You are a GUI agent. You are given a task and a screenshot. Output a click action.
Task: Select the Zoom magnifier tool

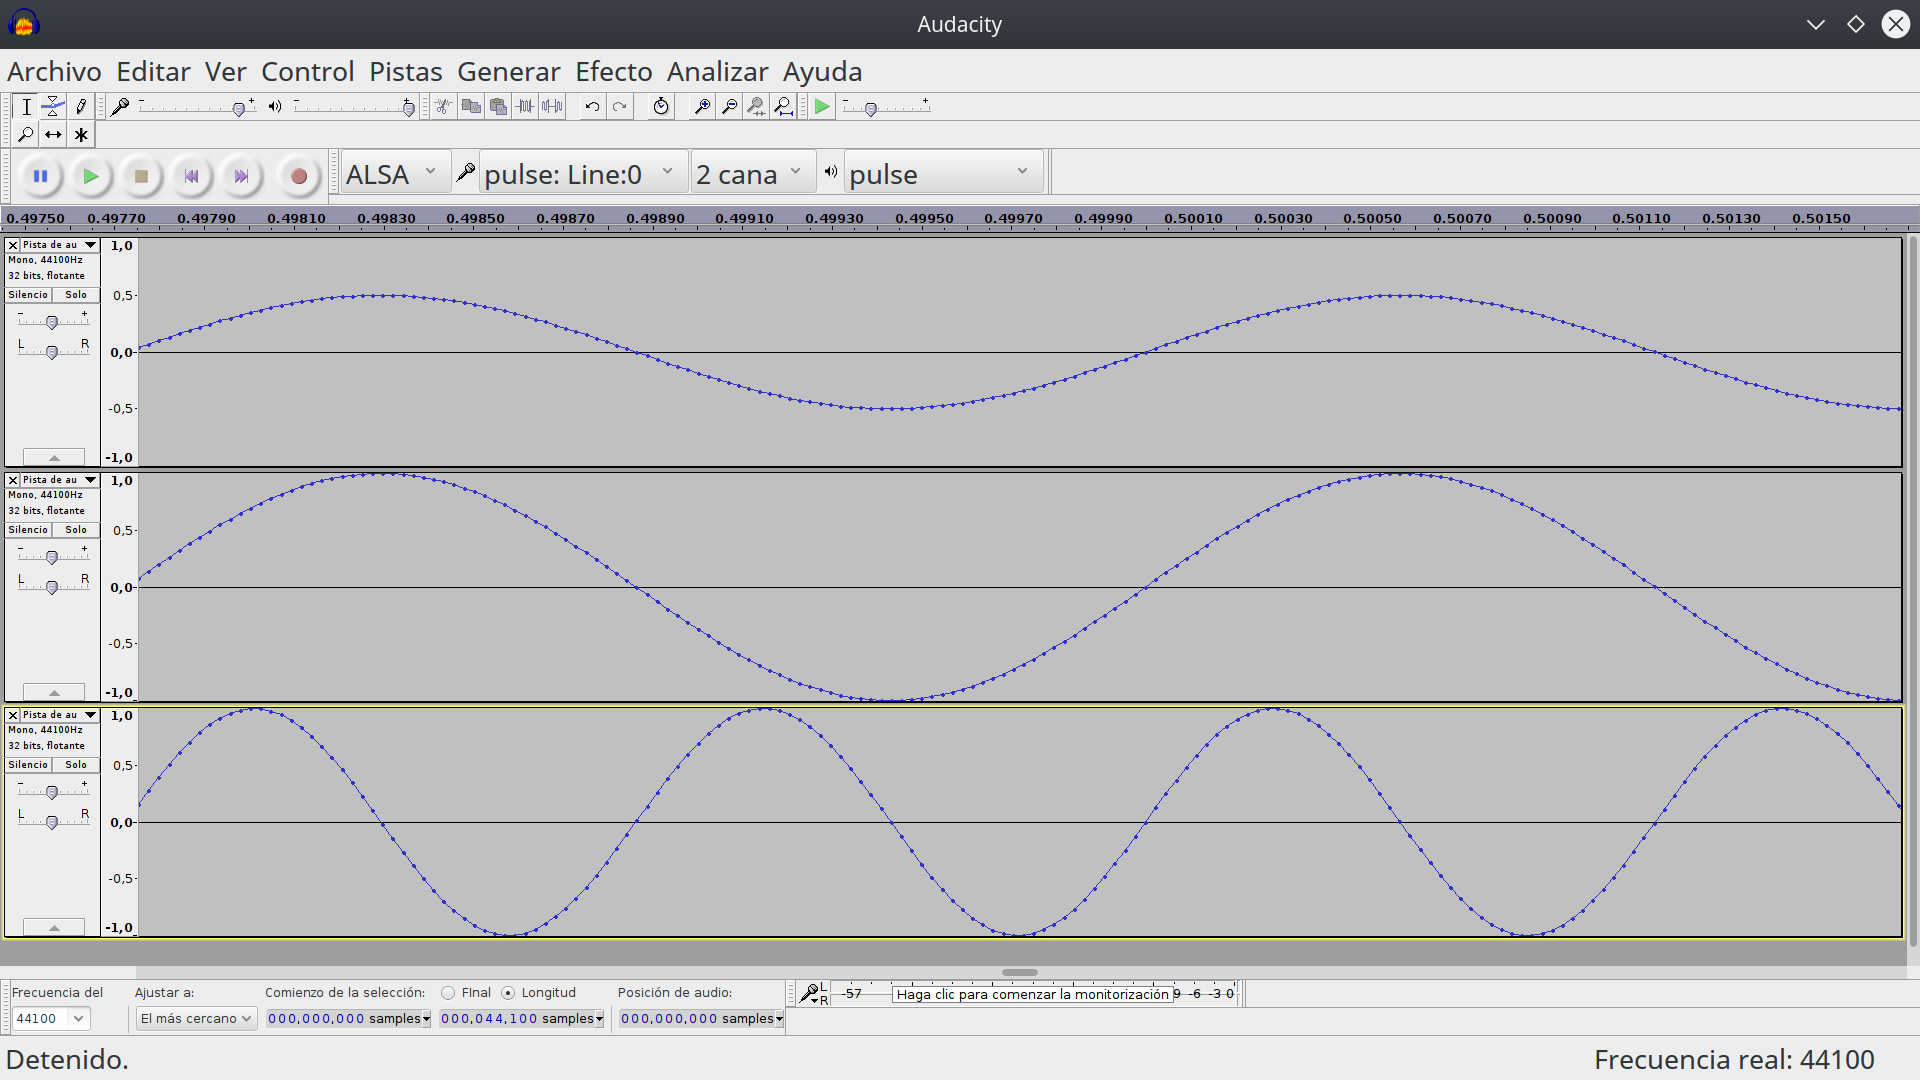coord(26,135)
